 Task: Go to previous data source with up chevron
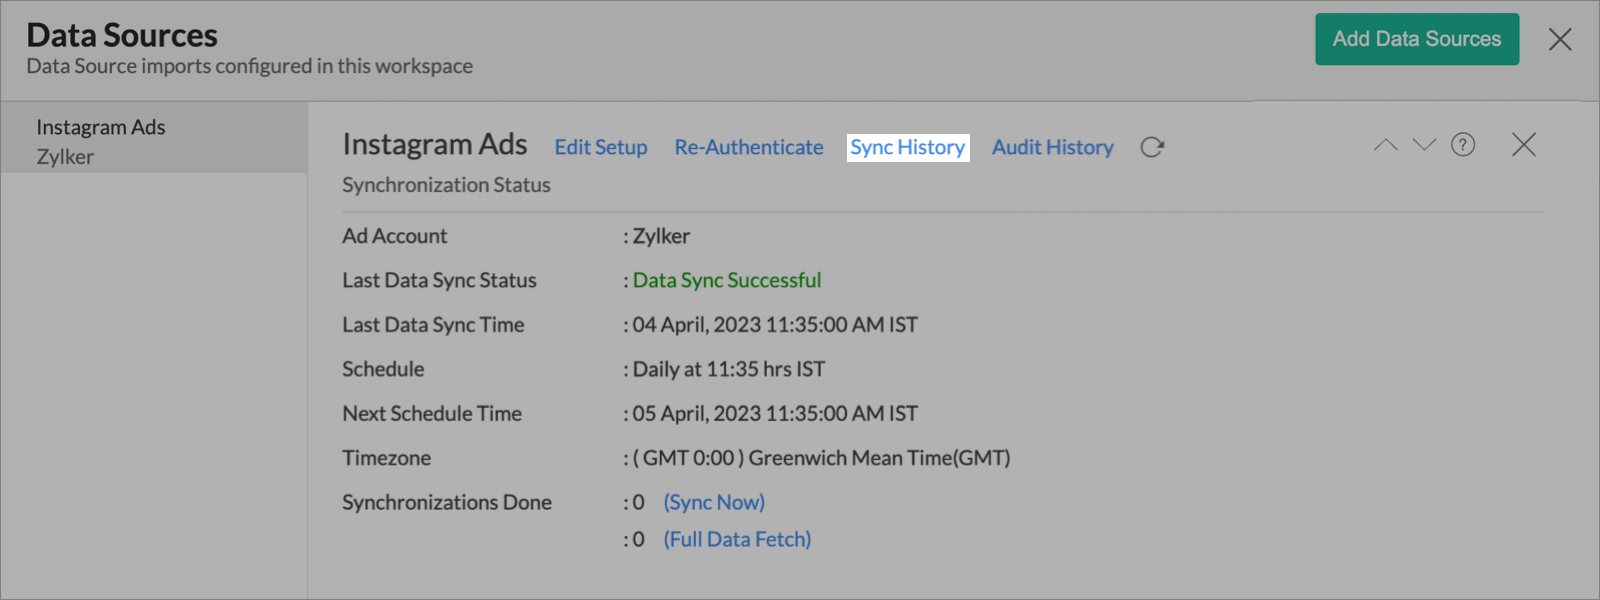(x=1386, y=145)
